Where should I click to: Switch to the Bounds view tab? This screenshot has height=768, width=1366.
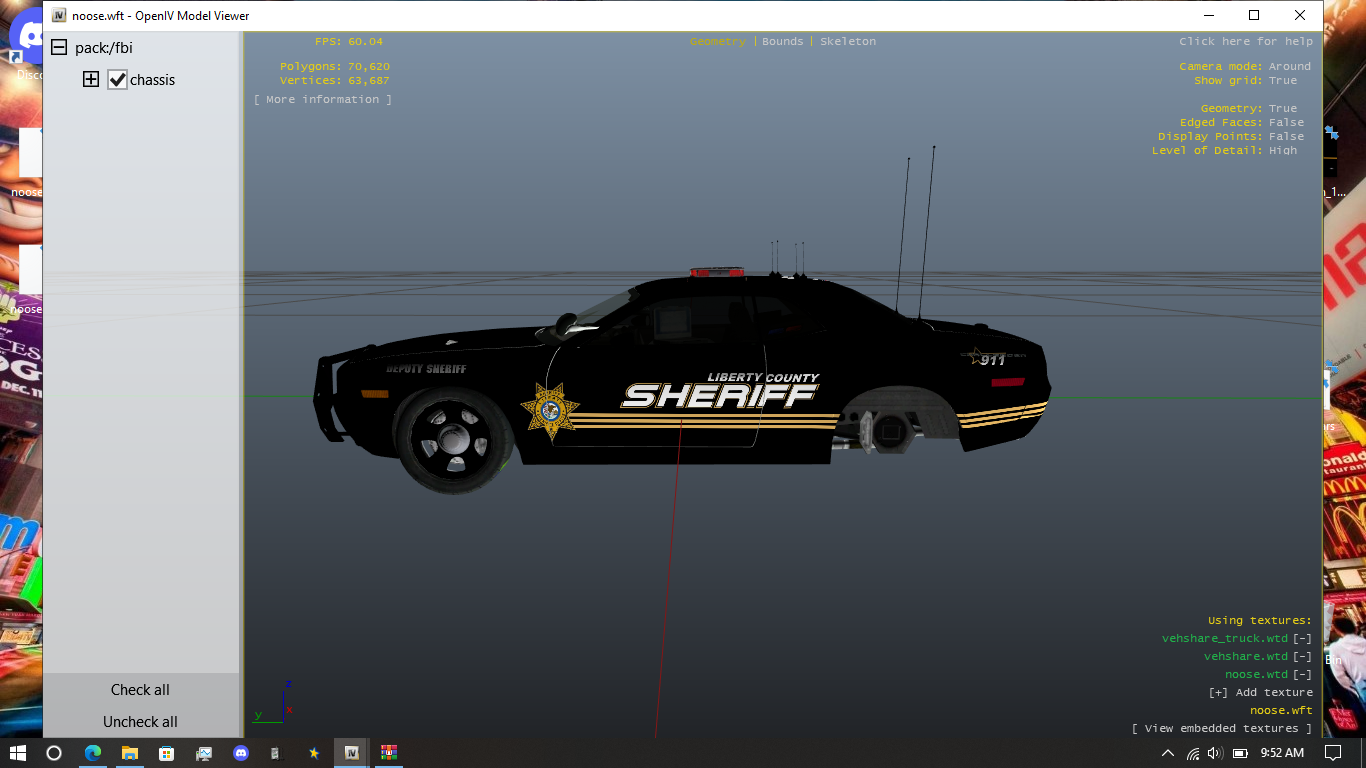[782, 41]
